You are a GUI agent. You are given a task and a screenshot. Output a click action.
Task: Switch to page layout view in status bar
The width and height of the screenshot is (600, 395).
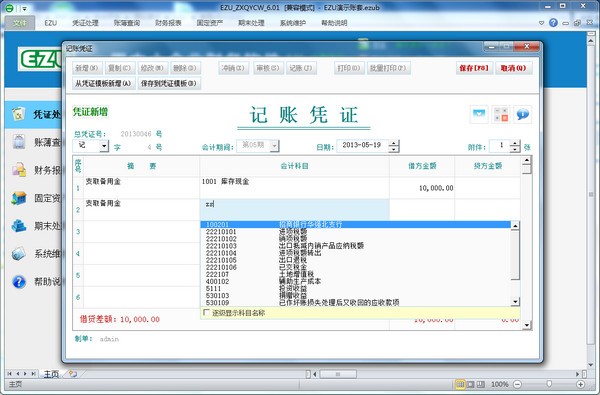pos(471,384)
